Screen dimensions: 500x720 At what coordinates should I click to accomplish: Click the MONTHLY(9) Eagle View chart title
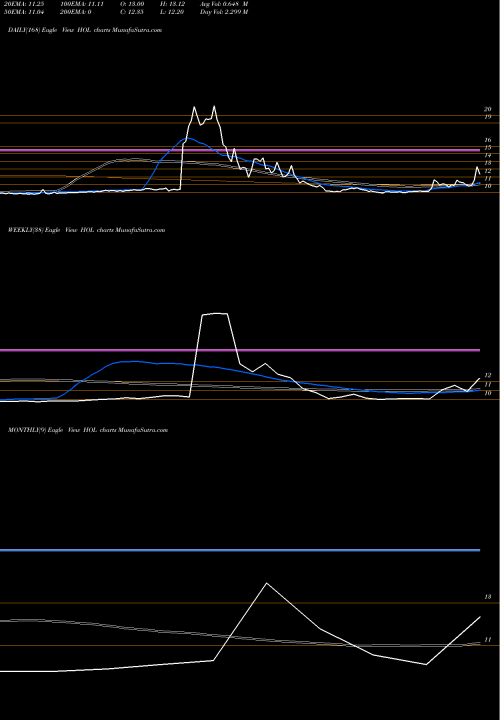click(x=88, y=430)
